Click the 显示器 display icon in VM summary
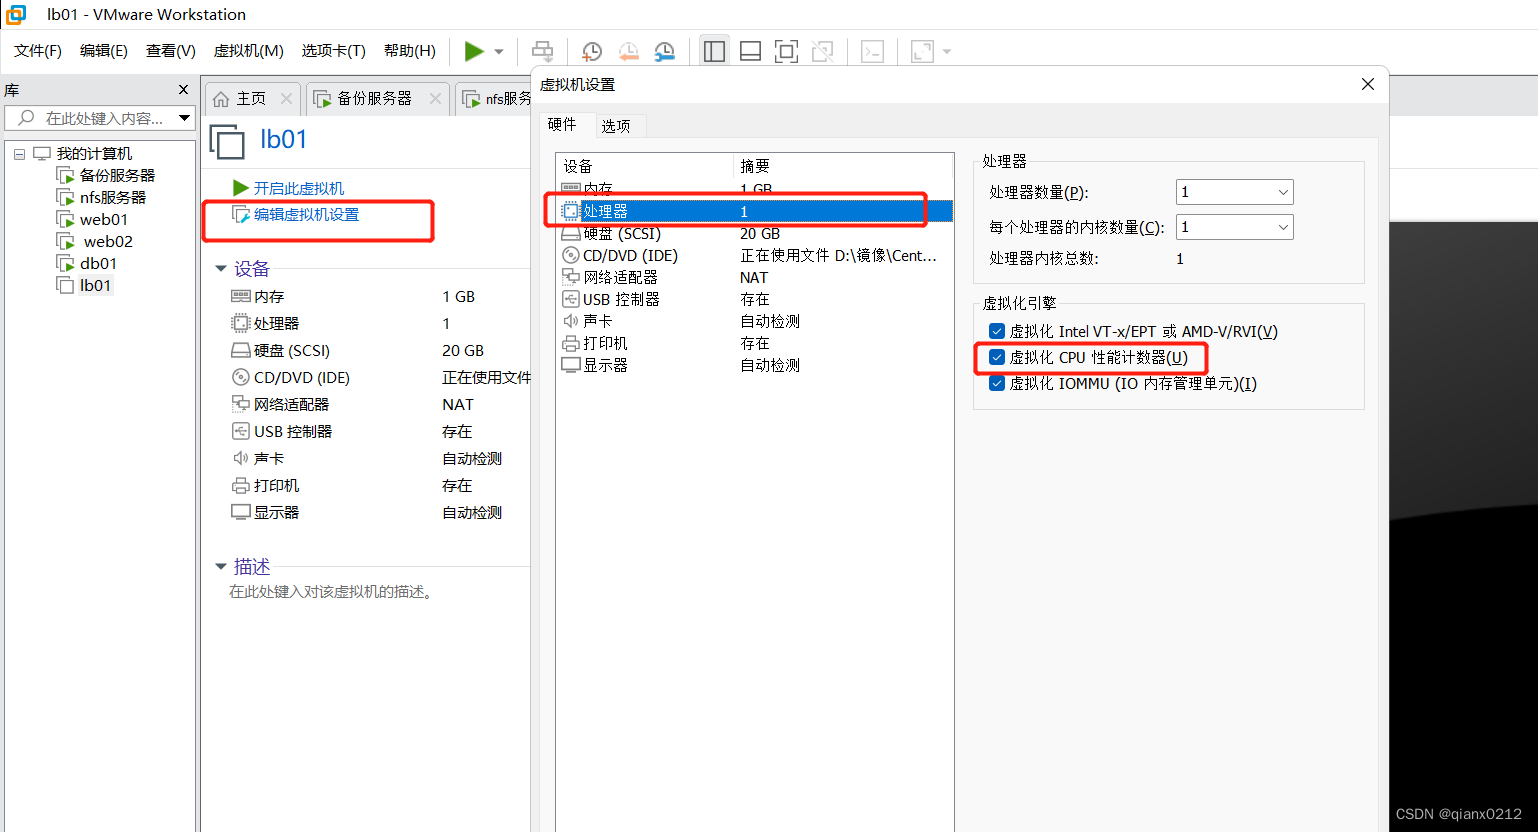 coord(241,512)
